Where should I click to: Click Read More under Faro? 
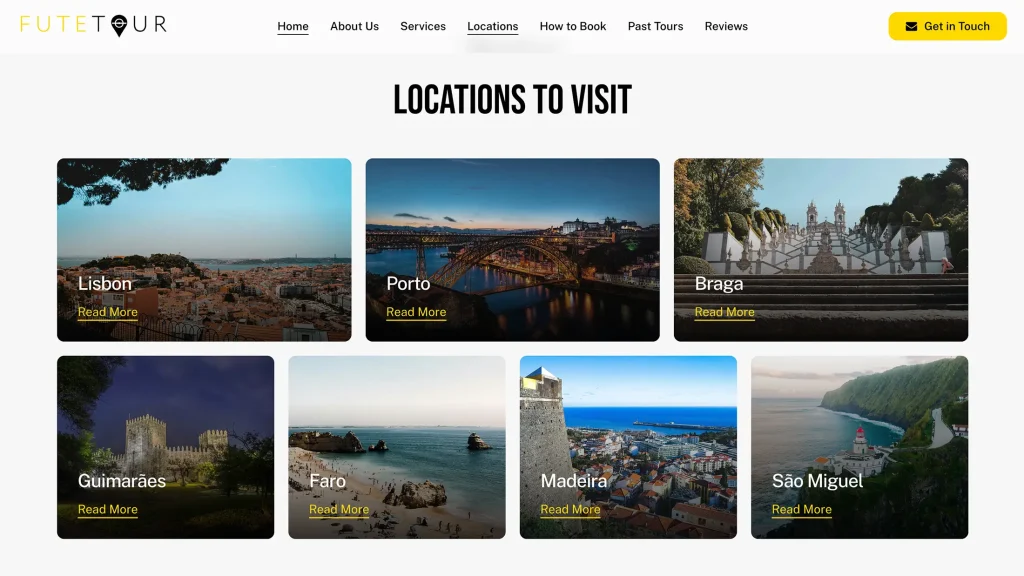pyautogui.click(x=339, y=510)
